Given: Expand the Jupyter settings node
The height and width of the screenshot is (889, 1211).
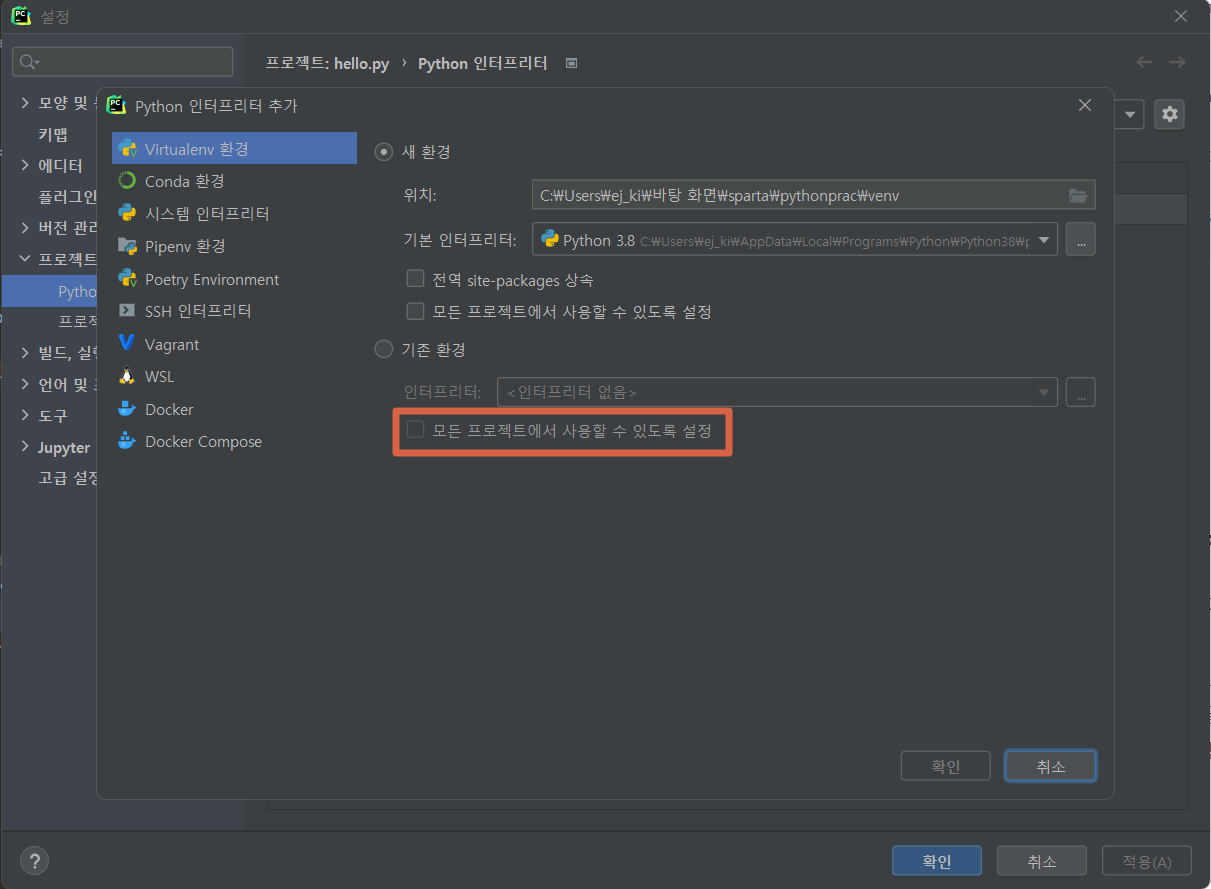Looking at the screenshot, I should click(x=26, y=447).
